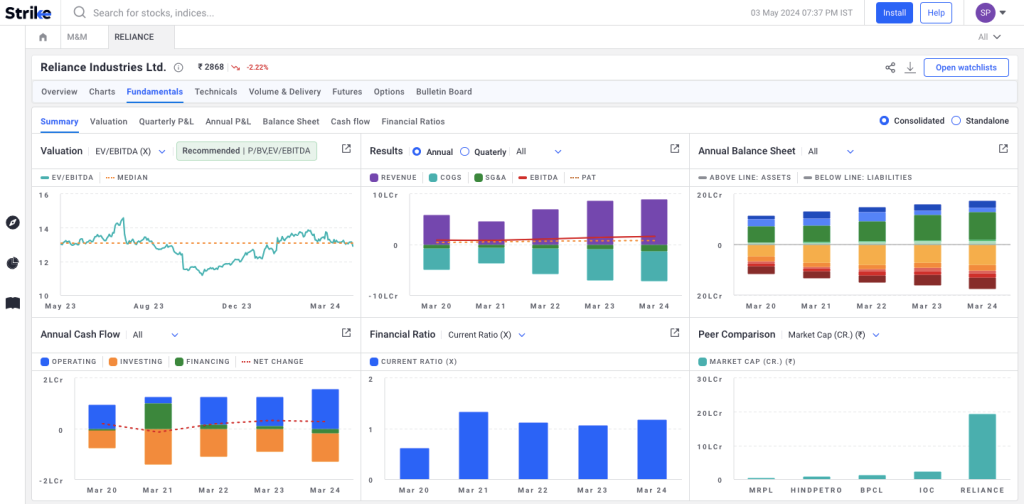Open the Balance Sheet sub-tab
This screenshot has height=504, width=1024.
click(290, 122)
